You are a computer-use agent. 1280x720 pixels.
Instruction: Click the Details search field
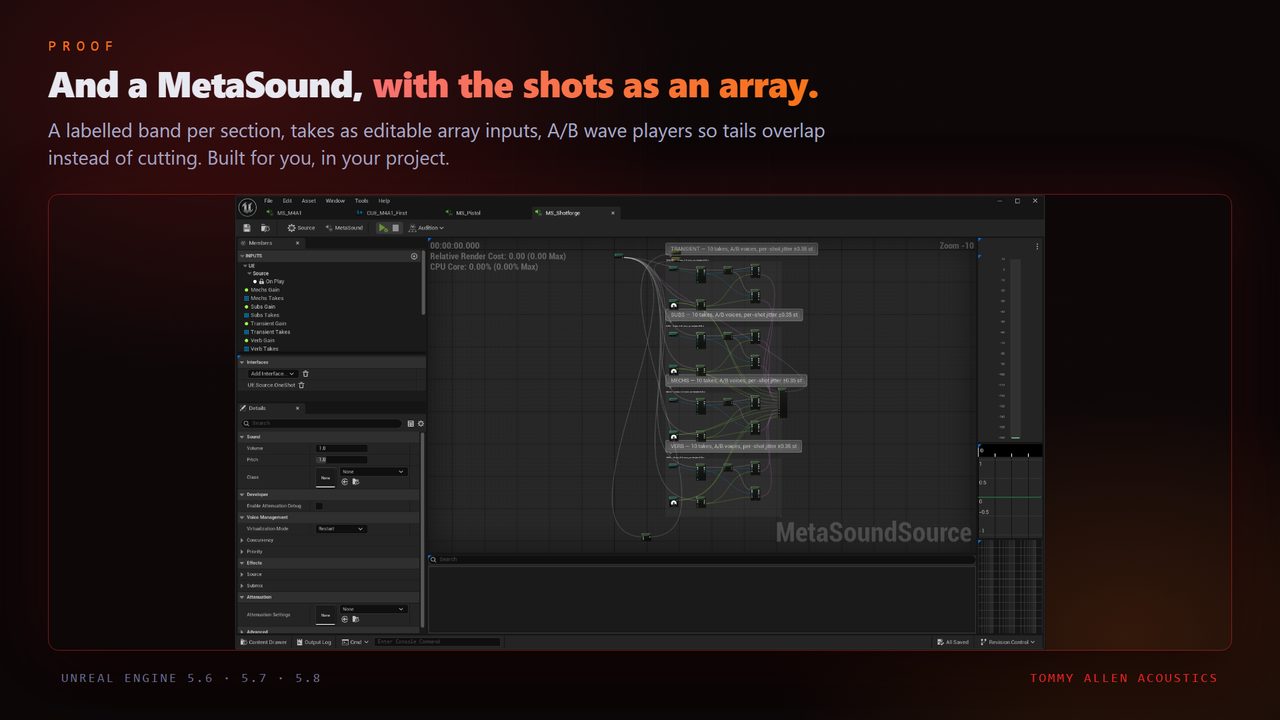pyautogui.click(x=321, y=423)
